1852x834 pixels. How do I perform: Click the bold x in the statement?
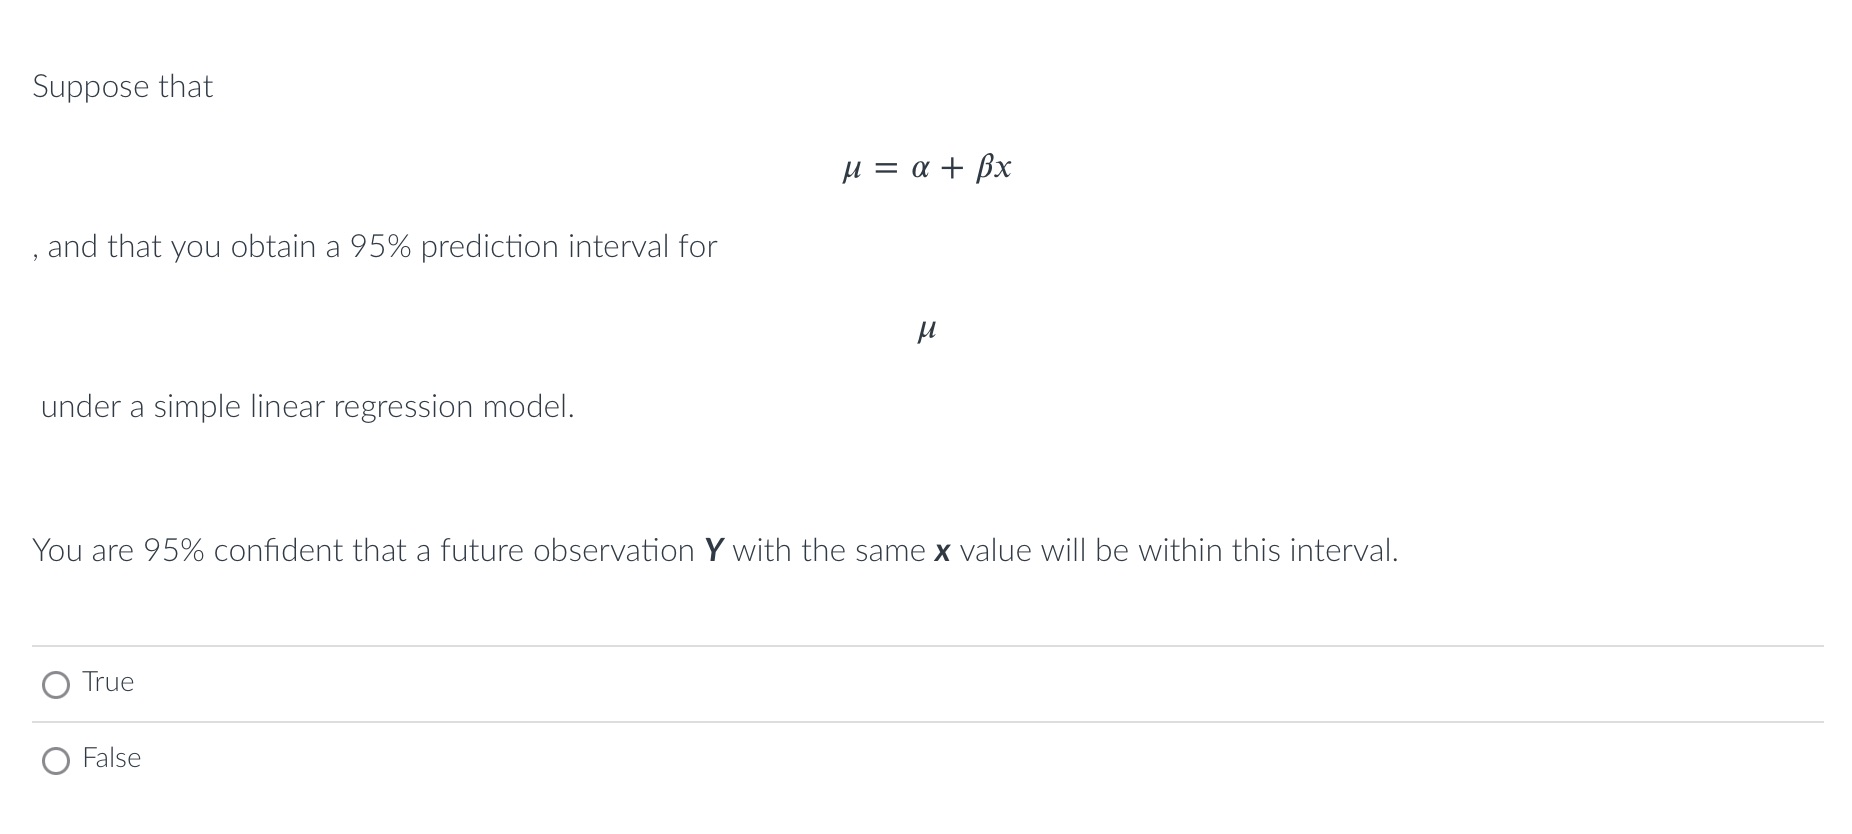coord(941,550)
